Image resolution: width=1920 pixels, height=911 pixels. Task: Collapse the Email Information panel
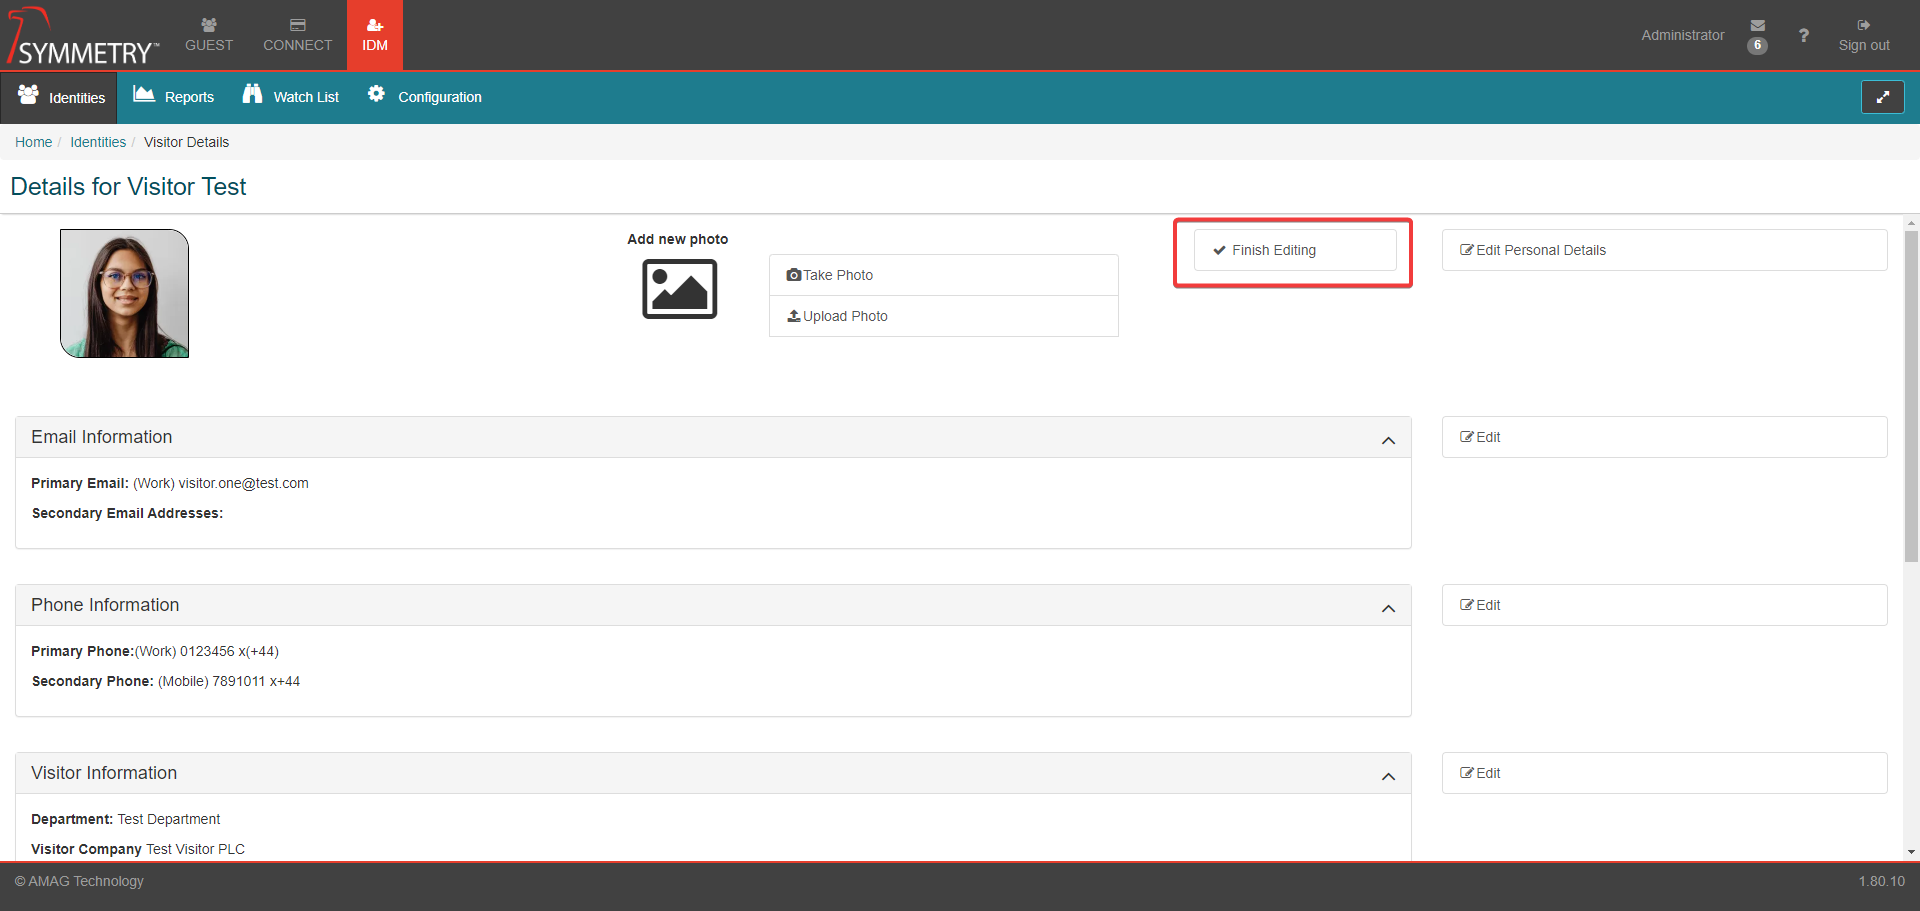[x=1388, y=440]
